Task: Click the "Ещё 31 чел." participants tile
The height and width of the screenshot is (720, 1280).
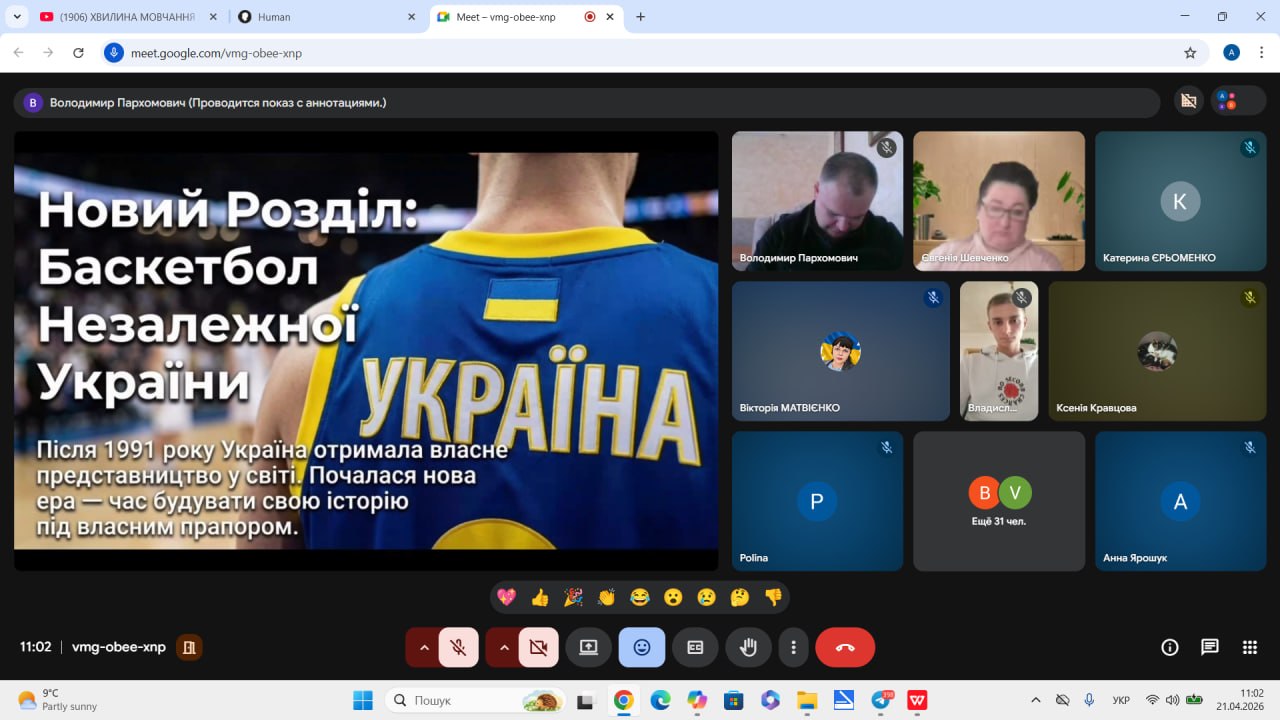Action: coord(999,501)
